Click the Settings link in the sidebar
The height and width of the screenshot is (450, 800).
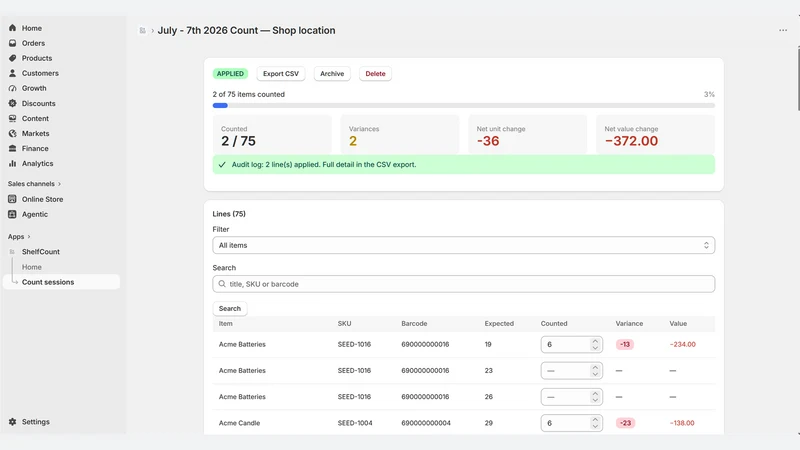36,422
